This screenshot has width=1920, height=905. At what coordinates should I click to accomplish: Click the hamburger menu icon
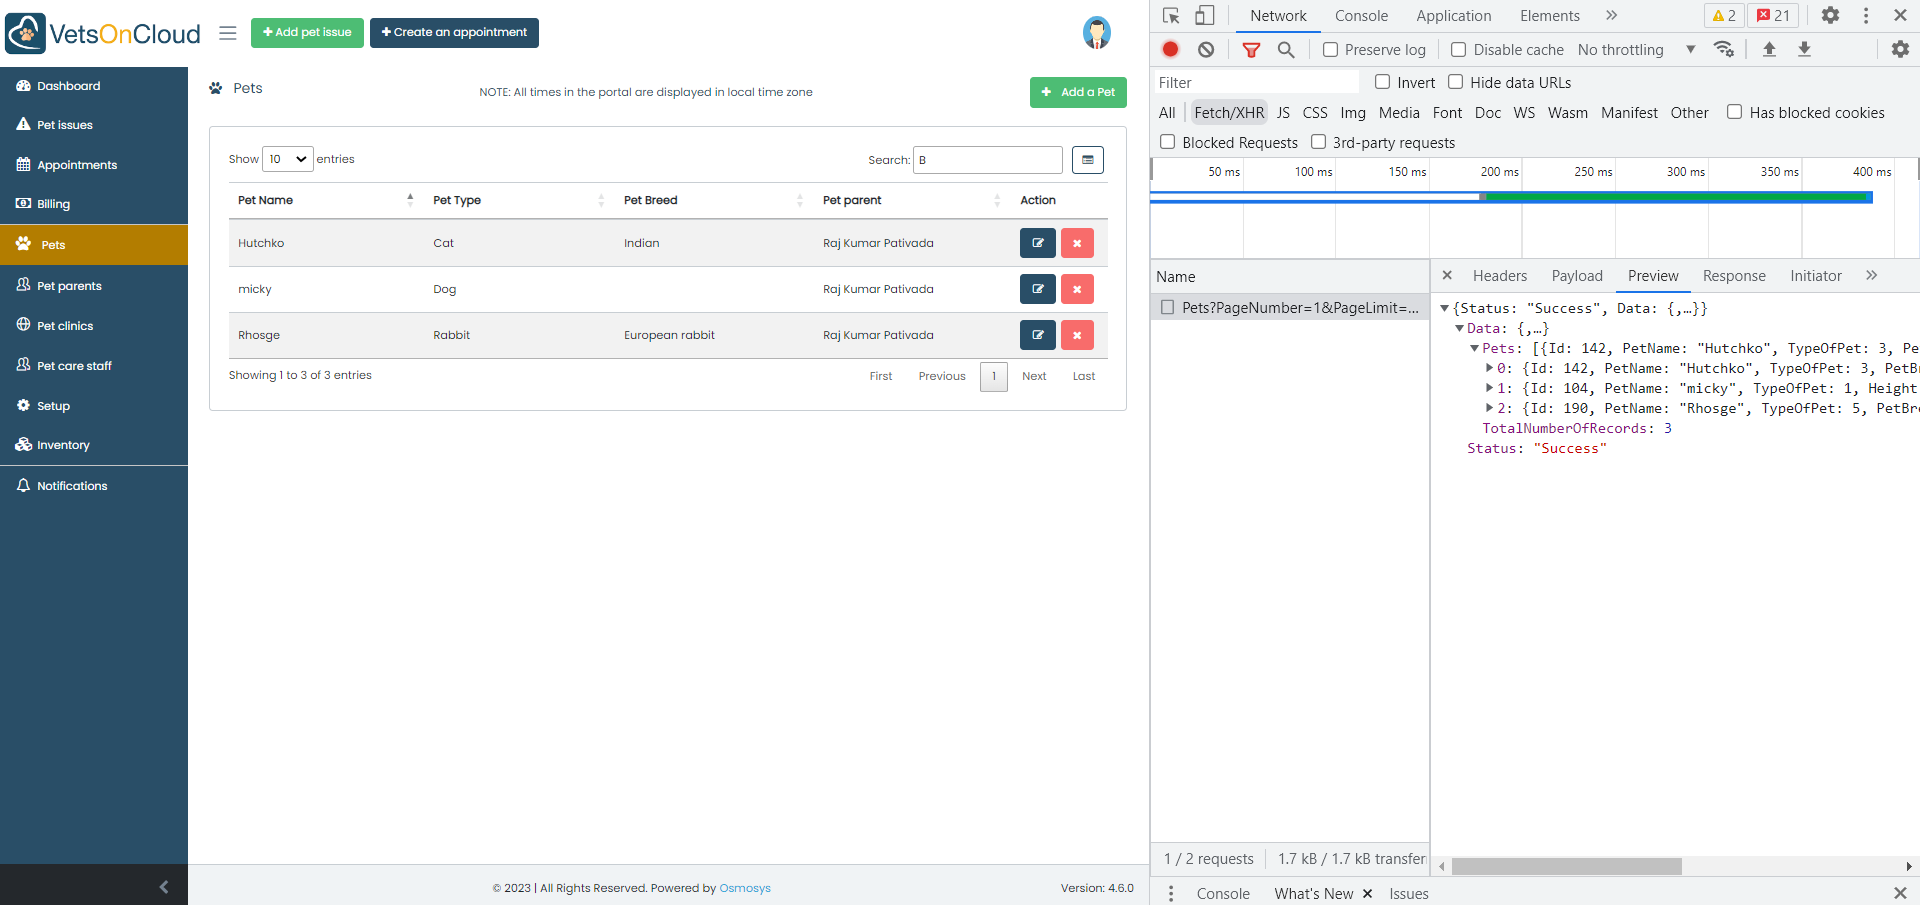click(x=228, y=33)
